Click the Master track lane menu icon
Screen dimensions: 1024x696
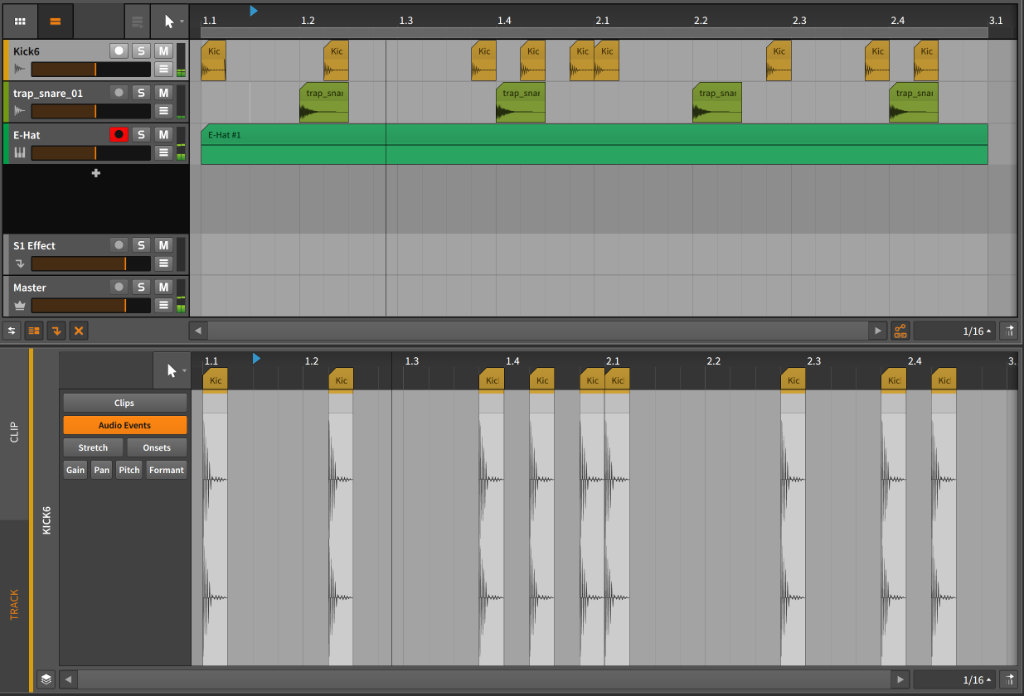click(163, 305)
